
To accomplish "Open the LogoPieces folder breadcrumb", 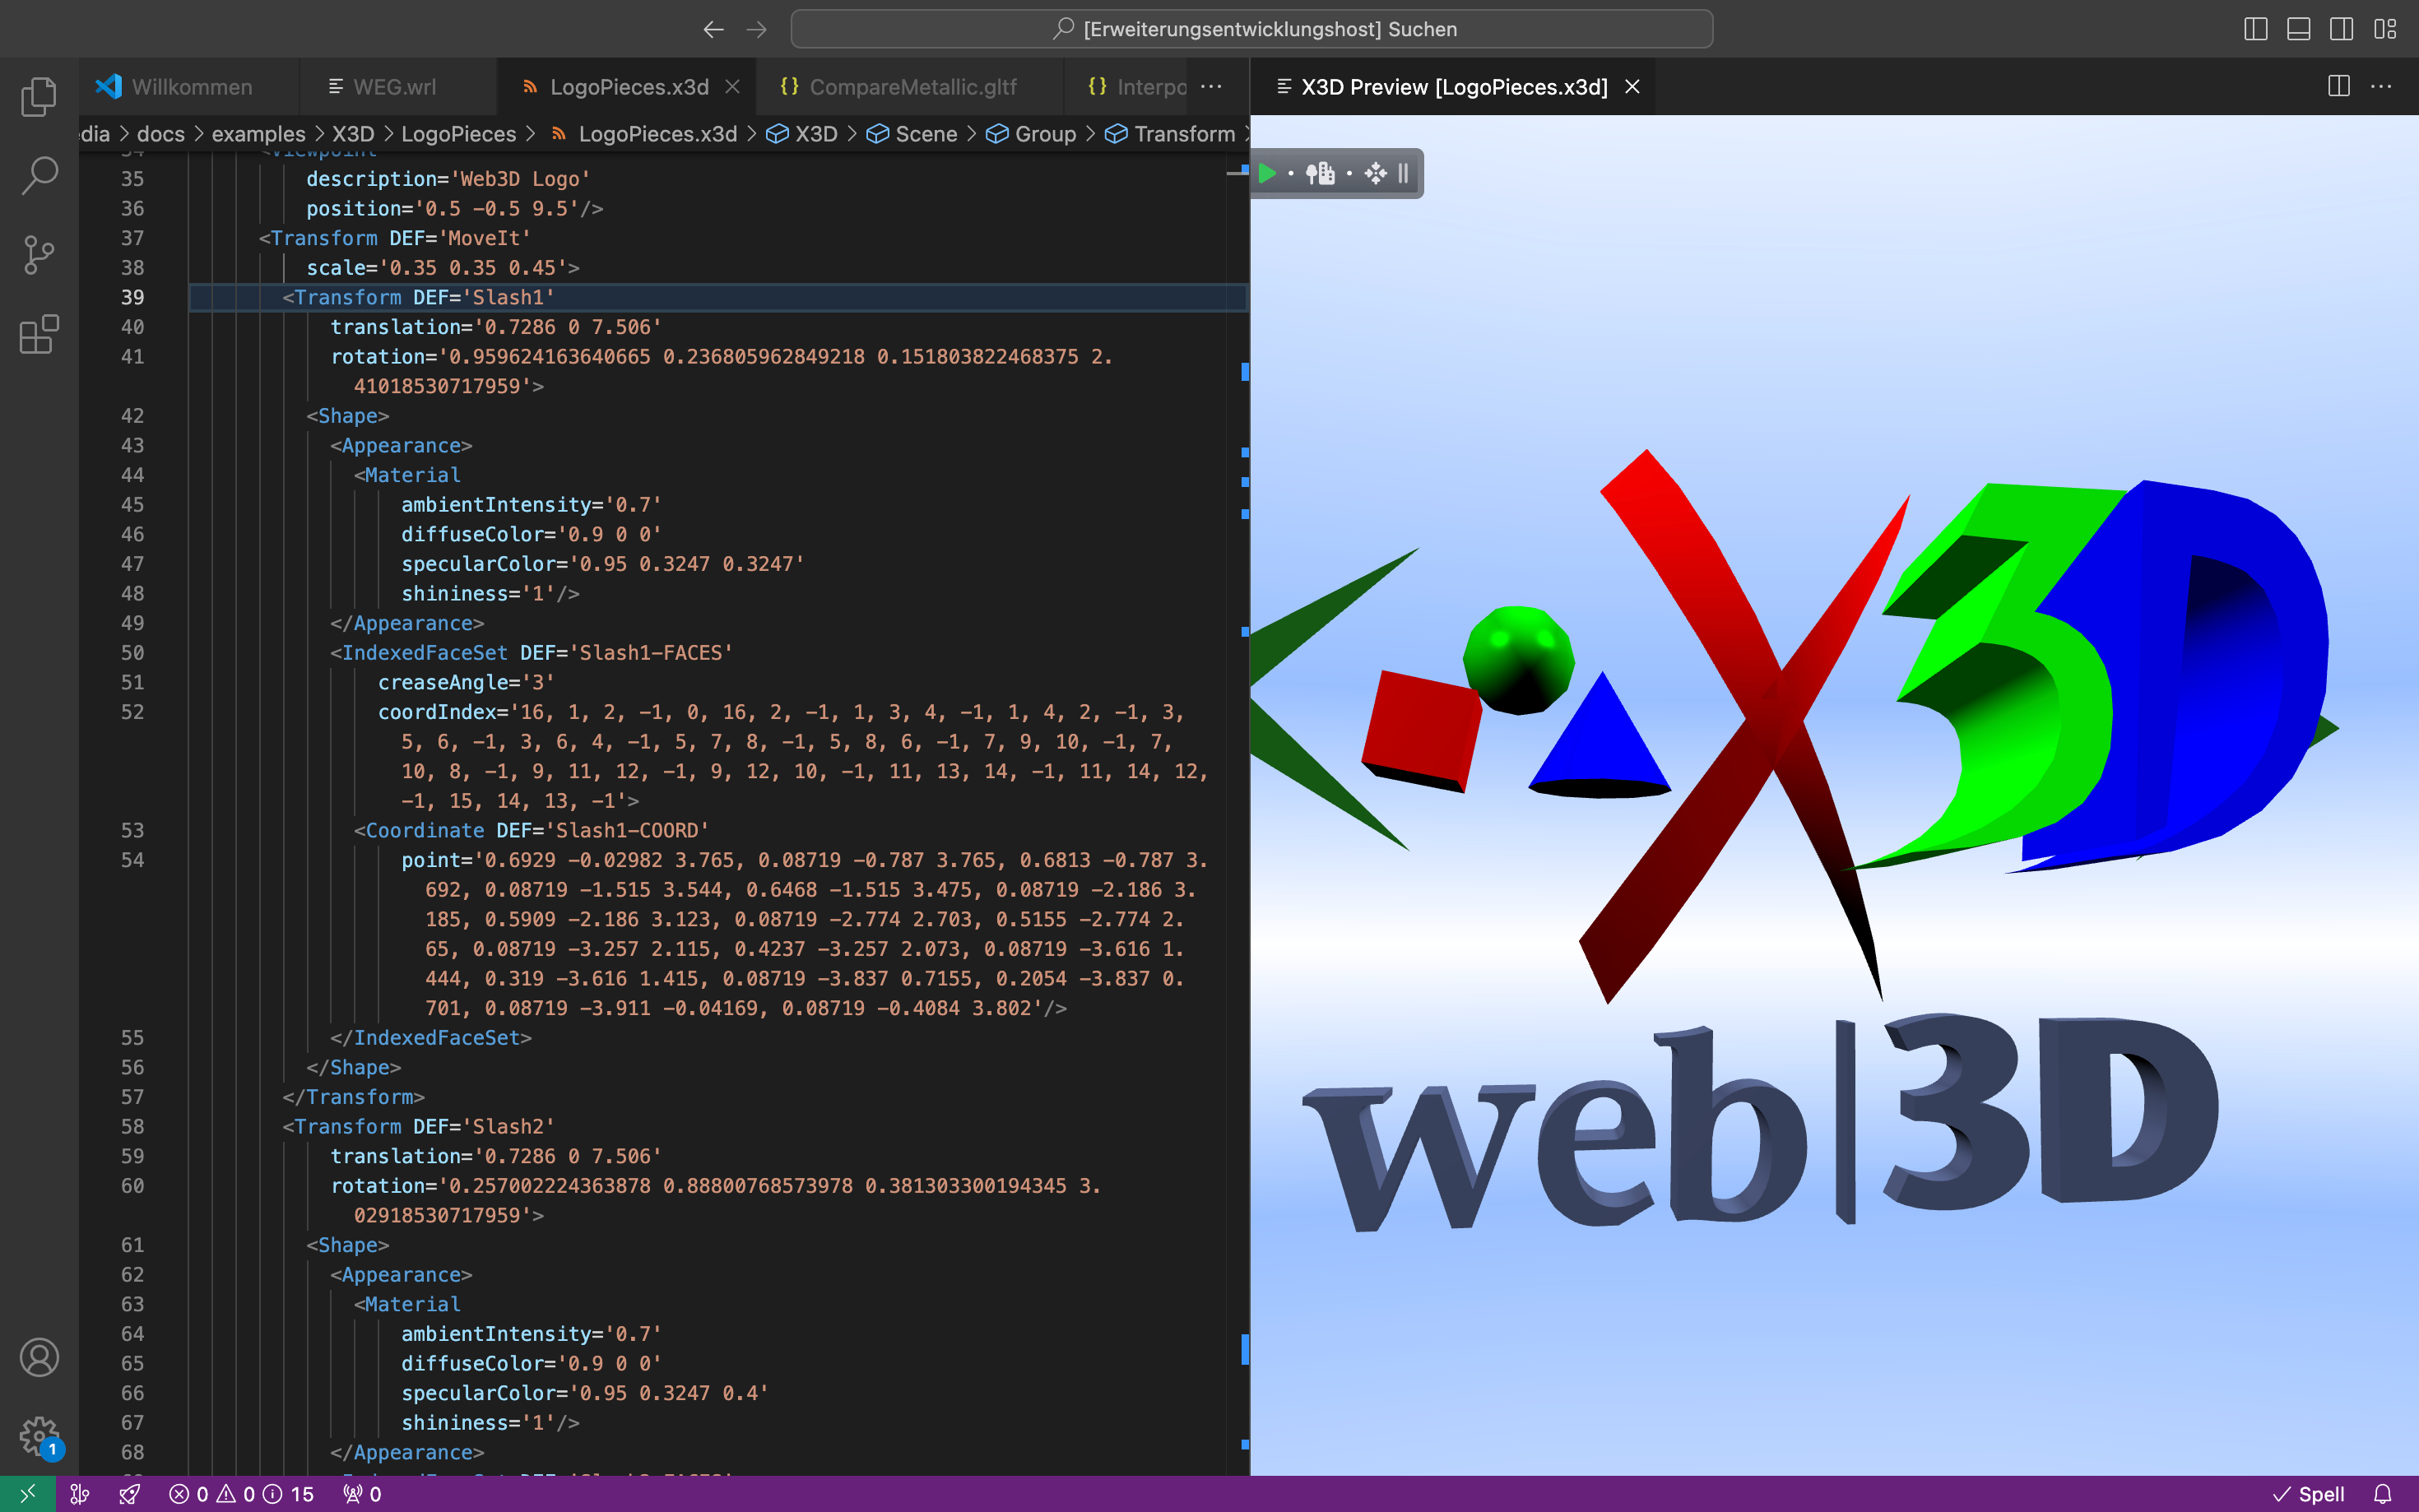I will click(459, 134).
